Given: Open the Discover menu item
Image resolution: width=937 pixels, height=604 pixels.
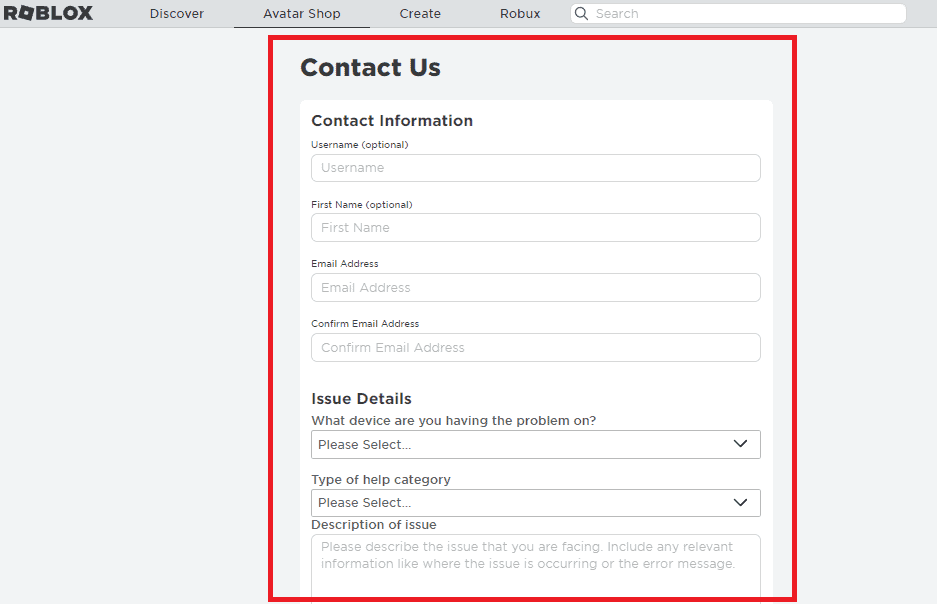Looking at the screenshot, I should pos(177,14).
